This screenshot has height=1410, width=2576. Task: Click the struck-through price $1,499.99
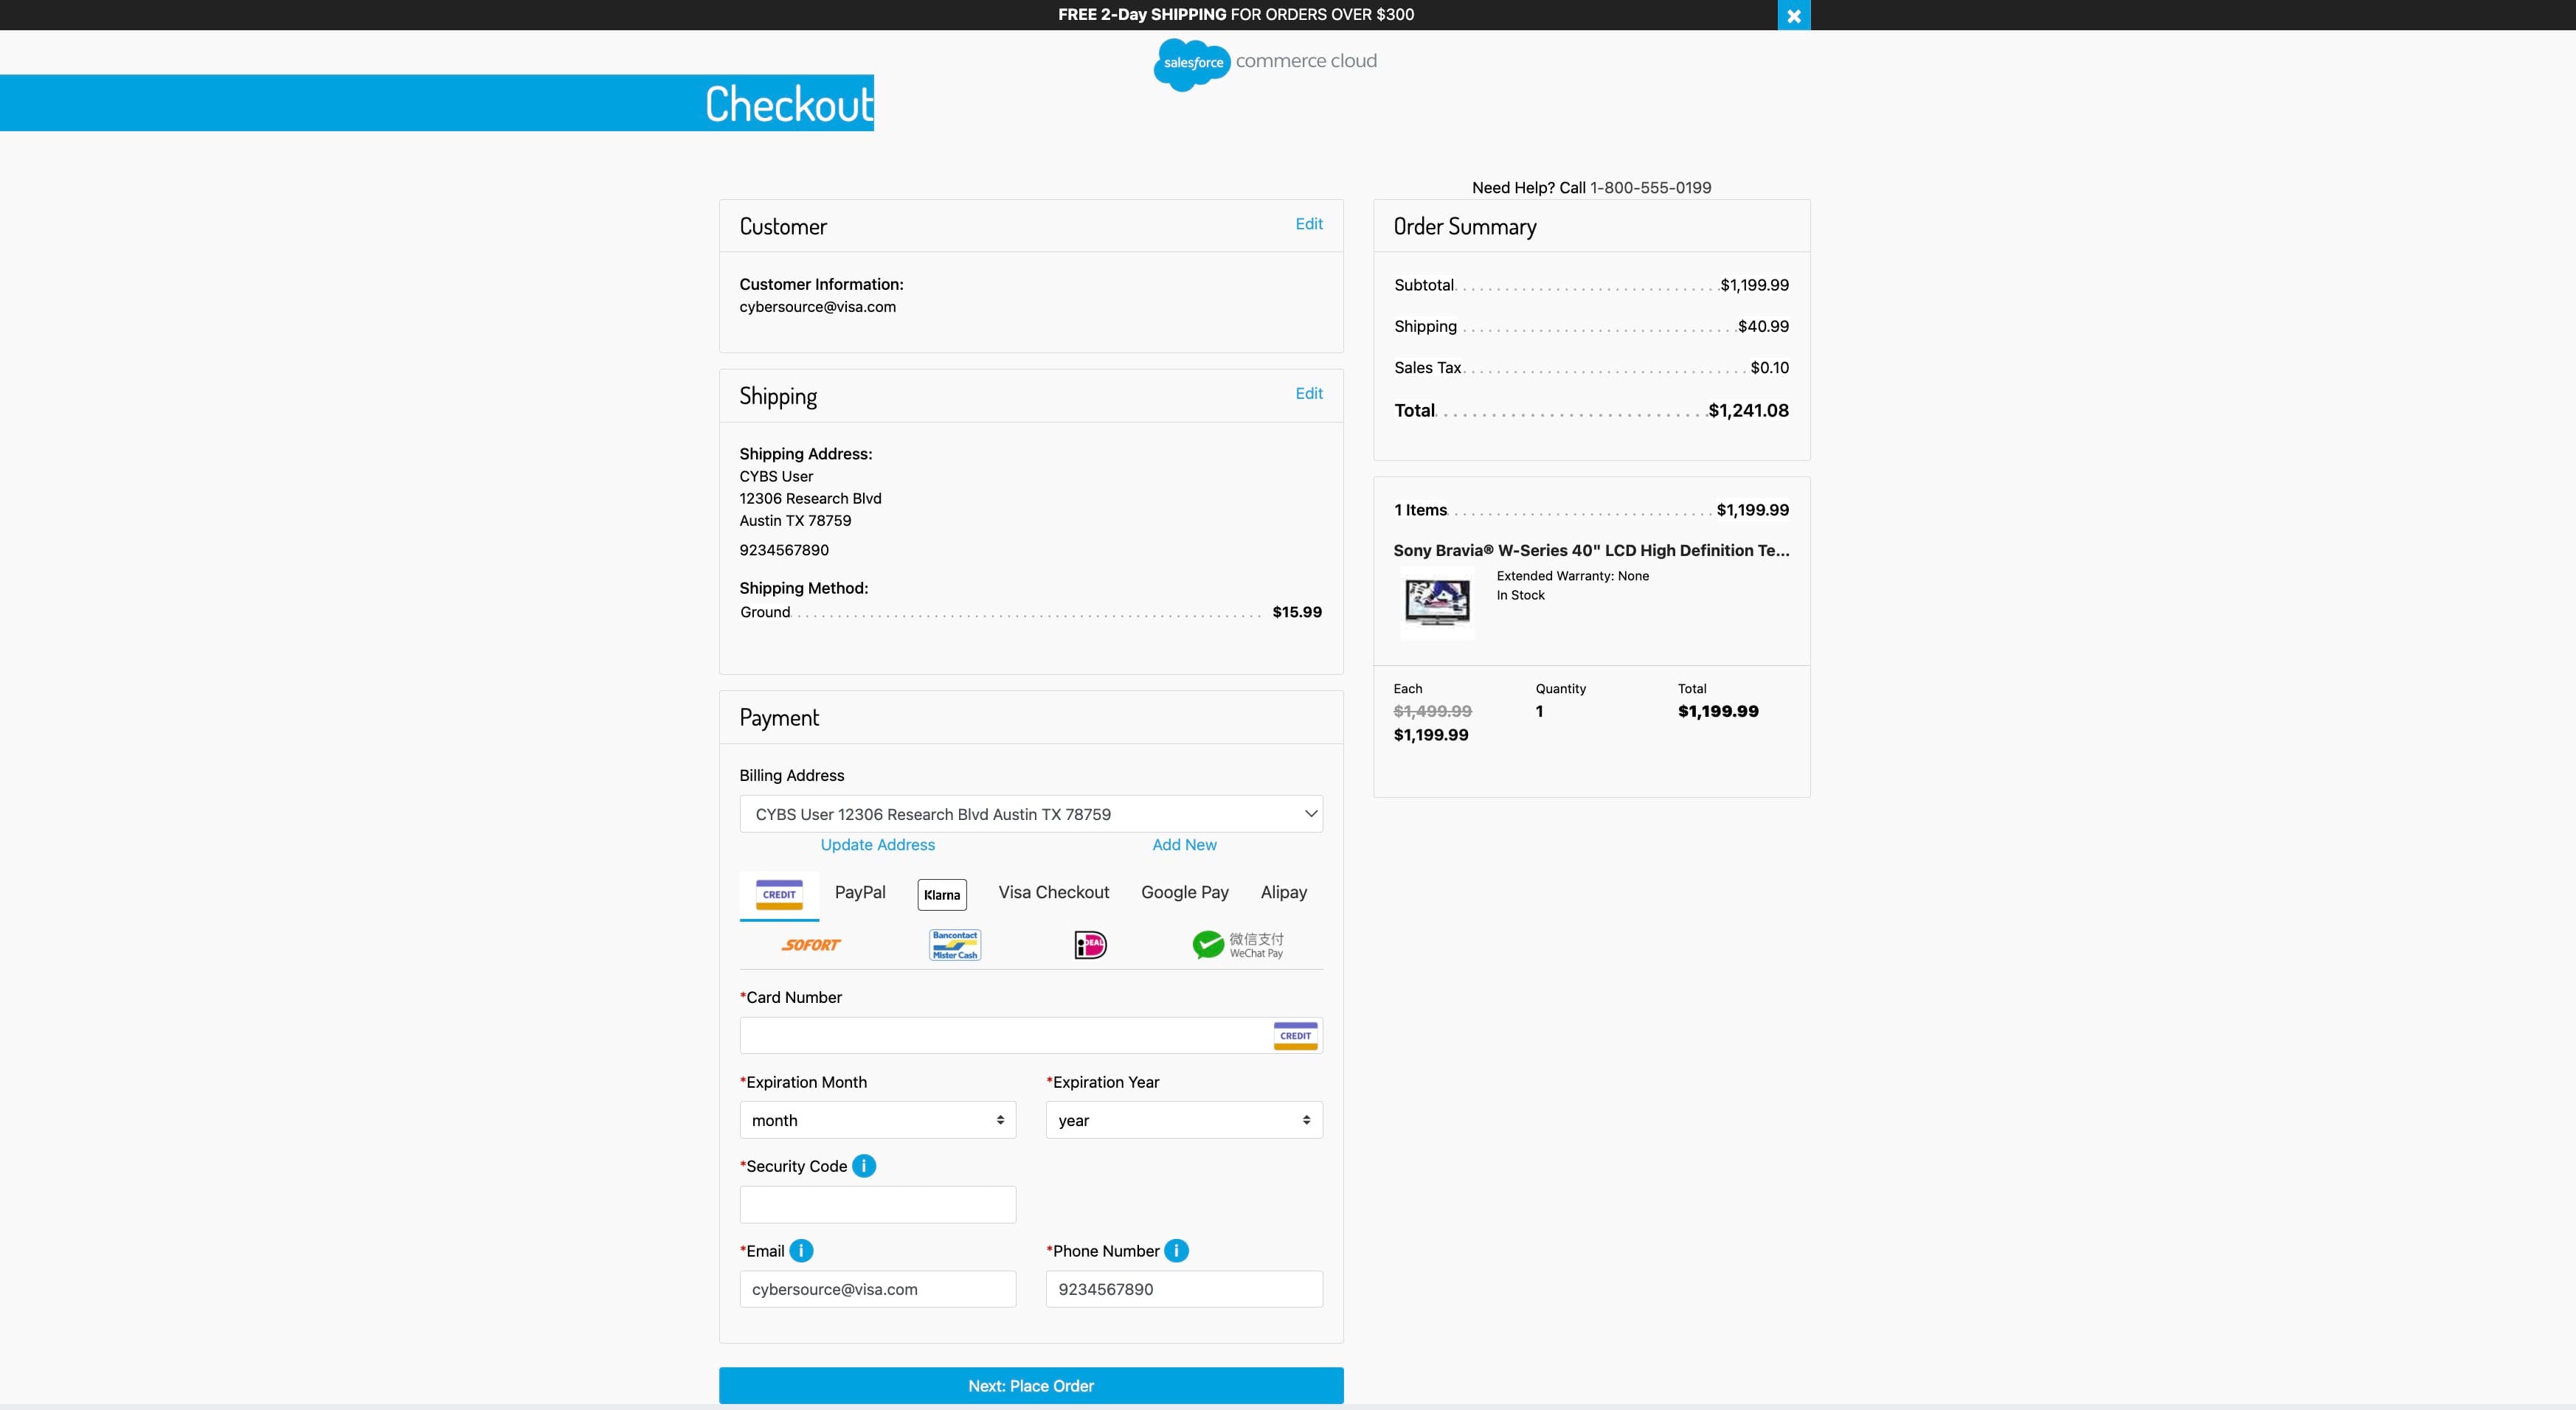(1432, 712)
